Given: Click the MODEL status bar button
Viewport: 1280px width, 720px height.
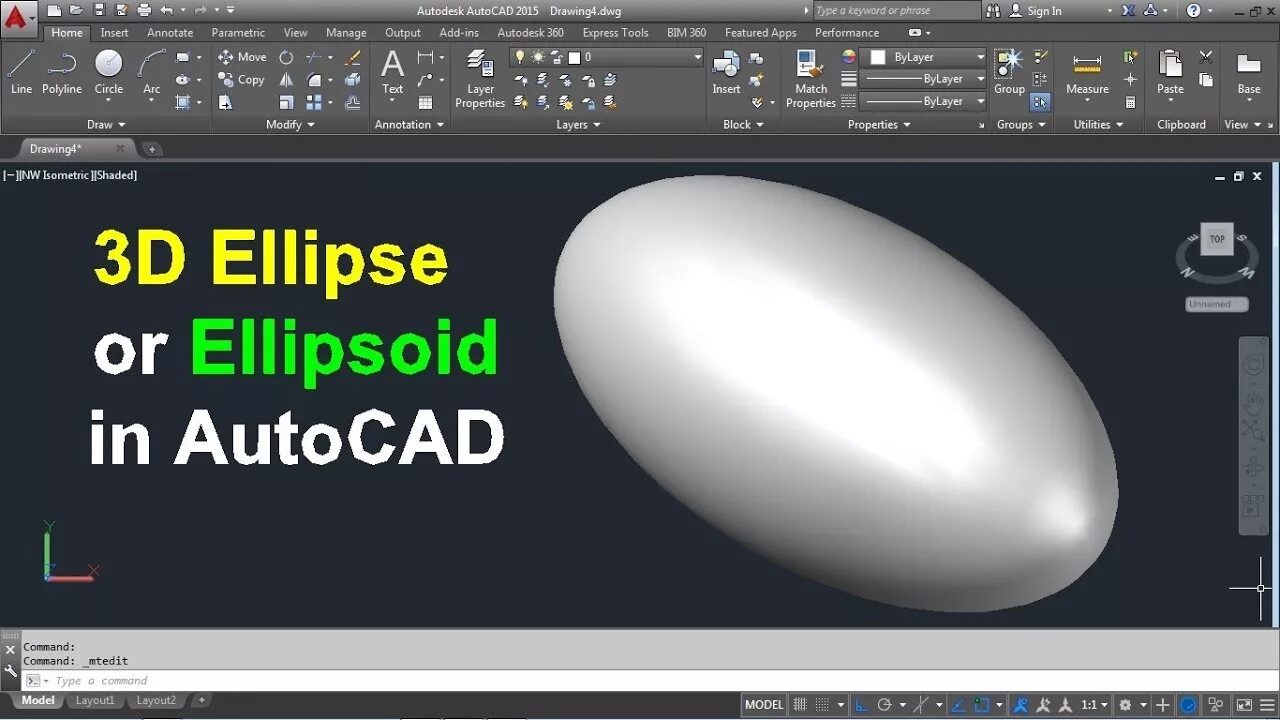Looking at the screenshot, I should click(764, 704).
